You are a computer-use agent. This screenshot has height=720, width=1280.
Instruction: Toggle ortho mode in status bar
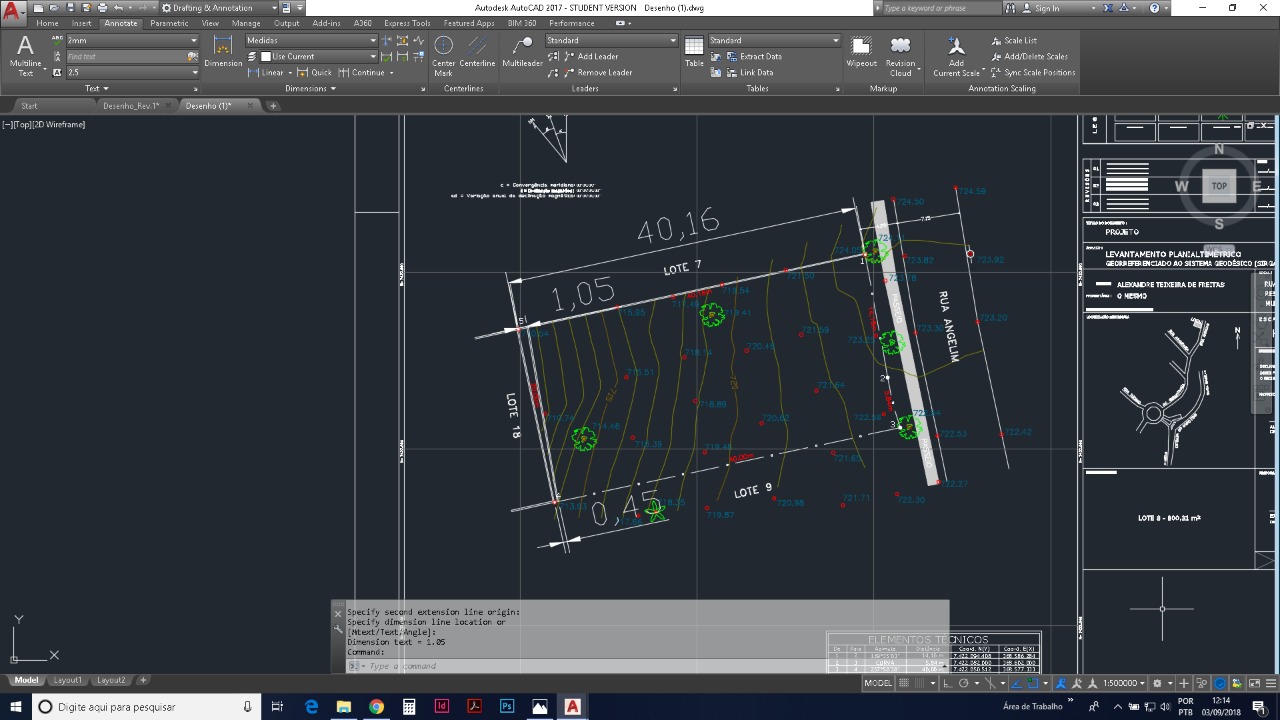[947, 683]
